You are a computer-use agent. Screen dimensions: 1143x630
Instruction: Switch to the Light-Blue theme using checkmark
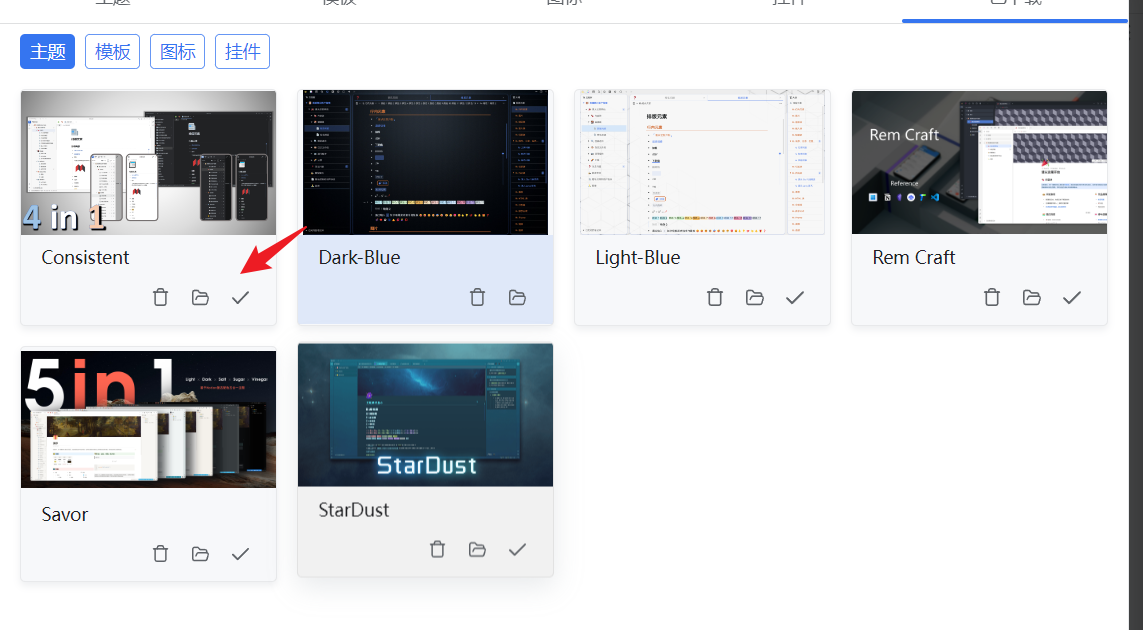point(795,298)
